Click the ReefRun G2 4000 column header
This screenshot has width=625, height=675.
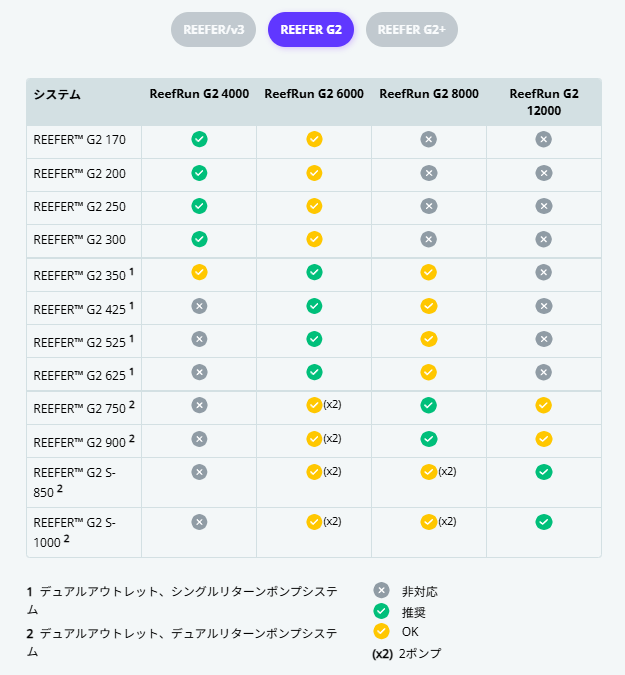199,94
